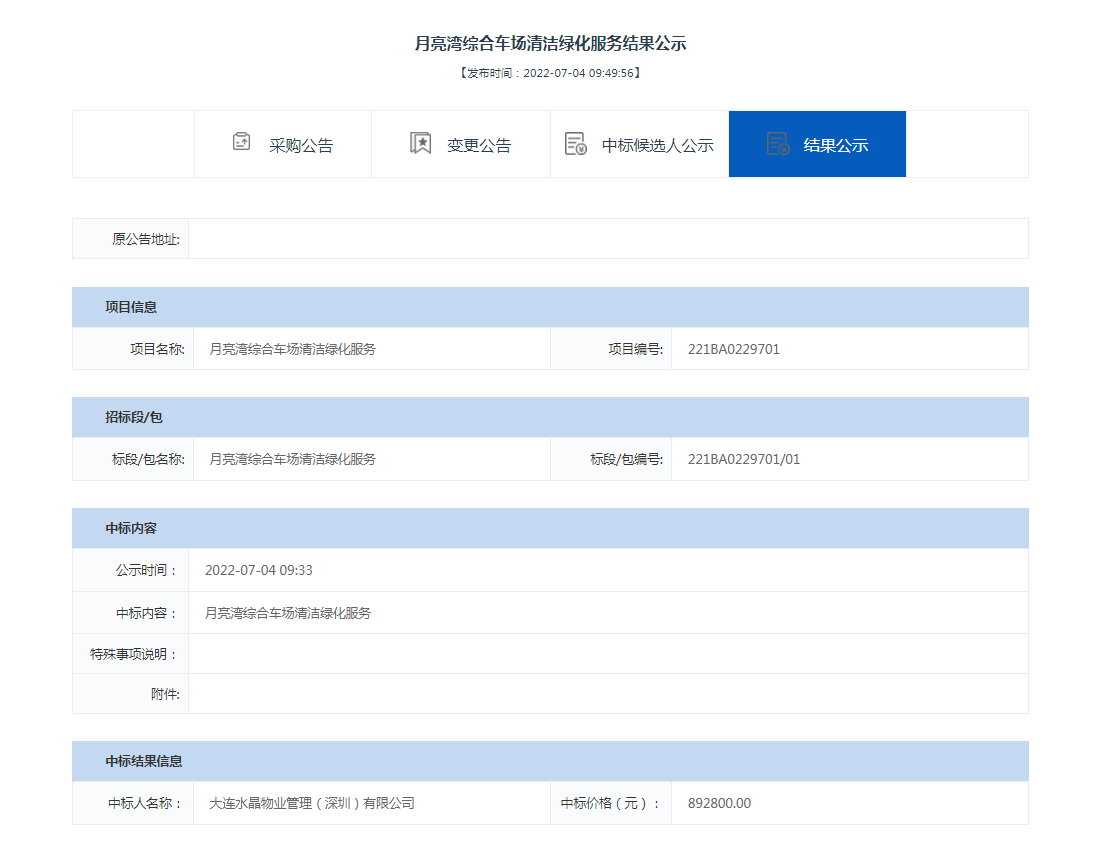The height and width of the screenshot is (852, 1101).
Task: Click the publication time 2022-07-04 09:49:56
Action: tap(579, 73)
